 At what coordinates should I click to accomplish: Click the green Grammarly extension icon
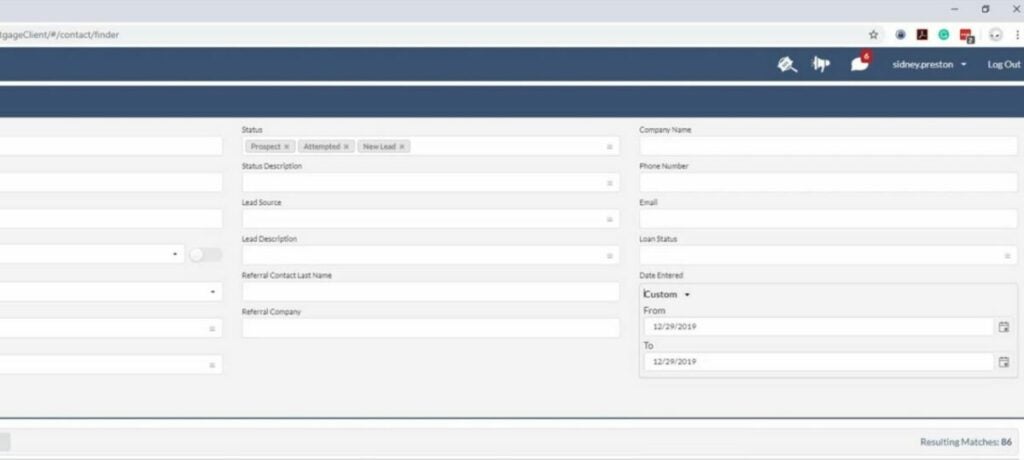tap(944, 35)
